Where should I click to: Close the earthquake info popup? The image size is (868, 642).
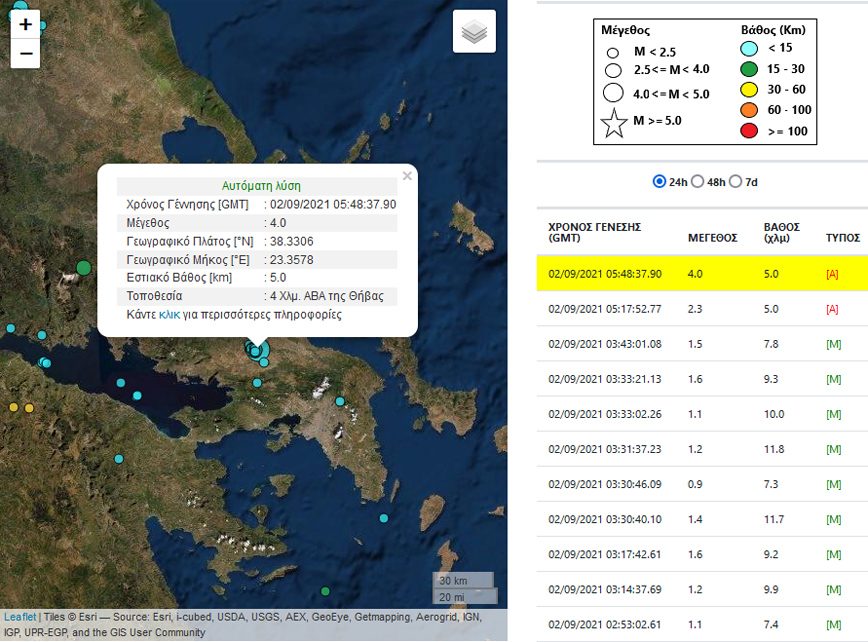pyautogui.click(x=406, y=176)
